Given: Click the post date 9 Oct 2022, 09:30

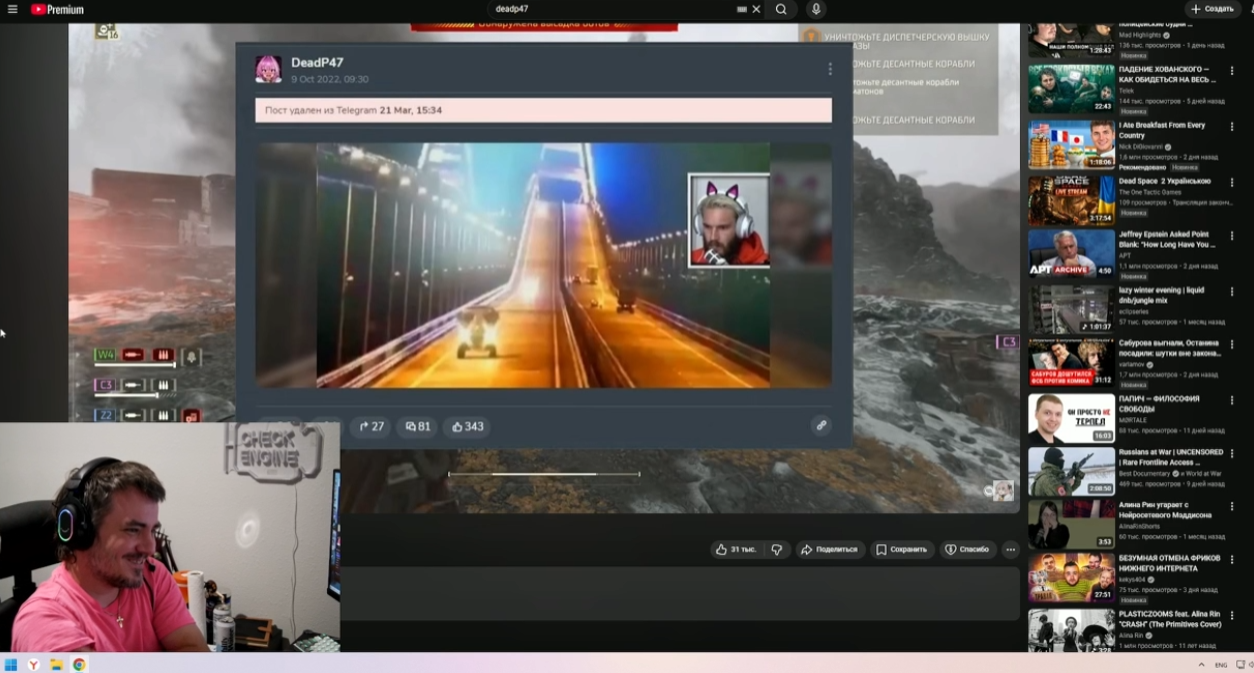Looking at the screenshot, I should pos(330,79).
